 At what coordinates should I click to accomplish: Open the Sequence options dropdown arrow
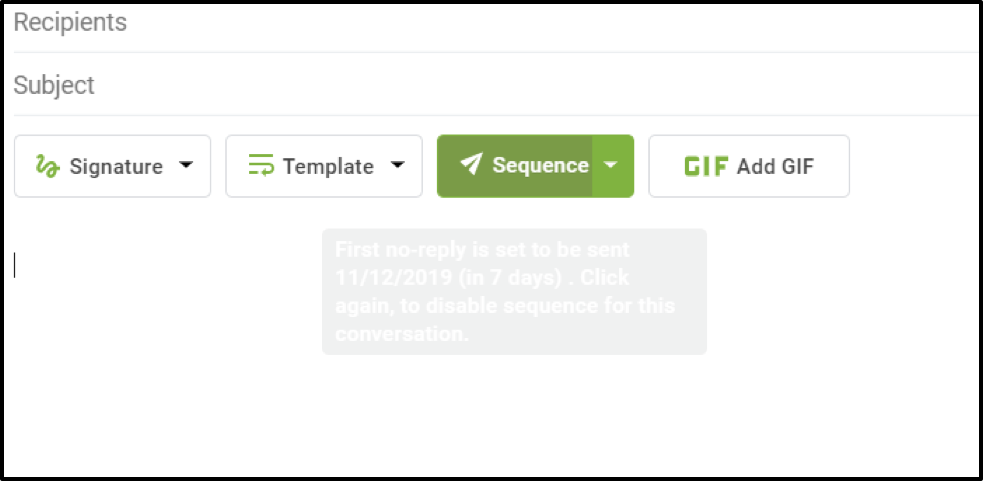[613, 166]
